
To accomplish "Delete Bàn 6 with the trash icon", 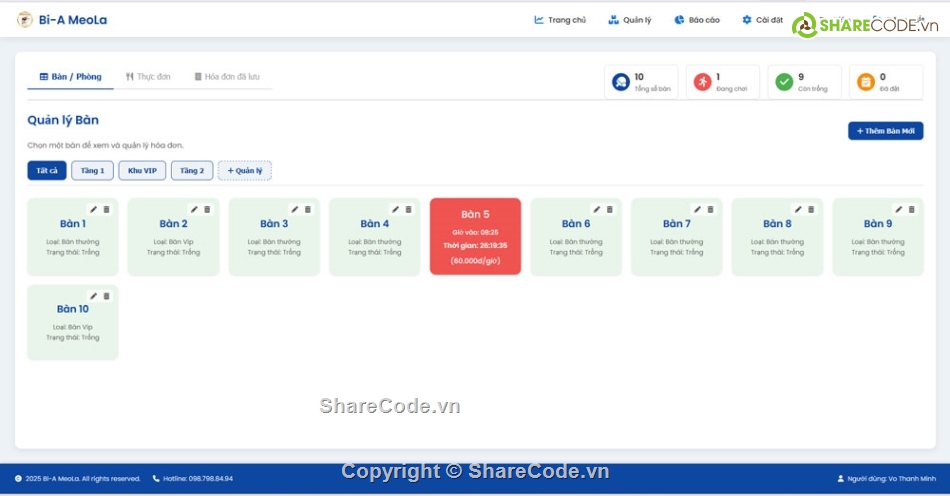I will [x=610, y=210].
